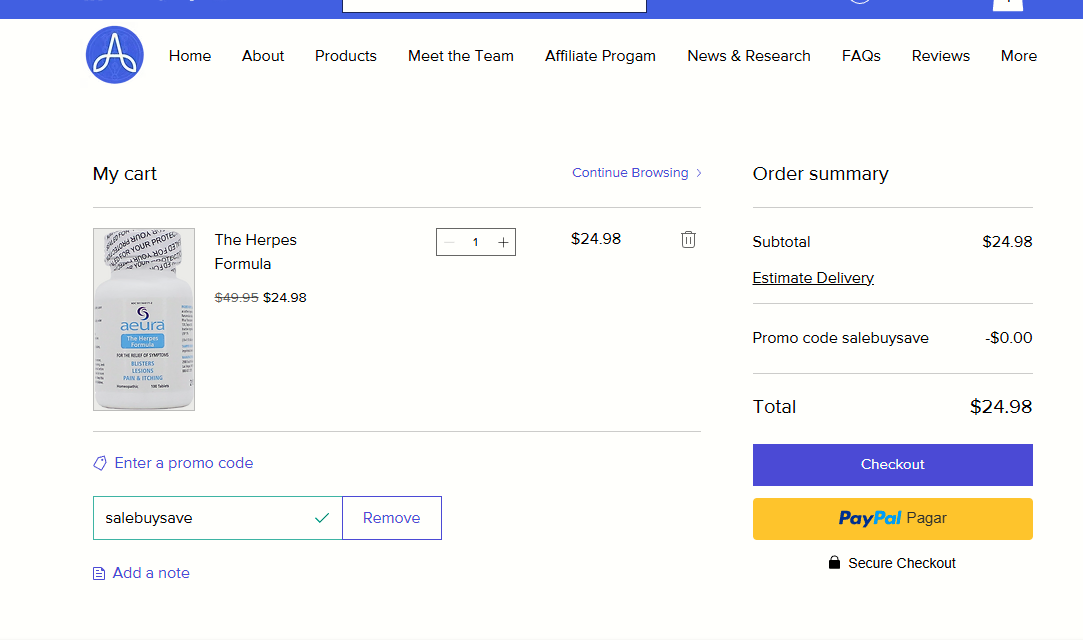The image size is (1083, 640).
Task: Open the About page
Action: click(x=262, y=56)
